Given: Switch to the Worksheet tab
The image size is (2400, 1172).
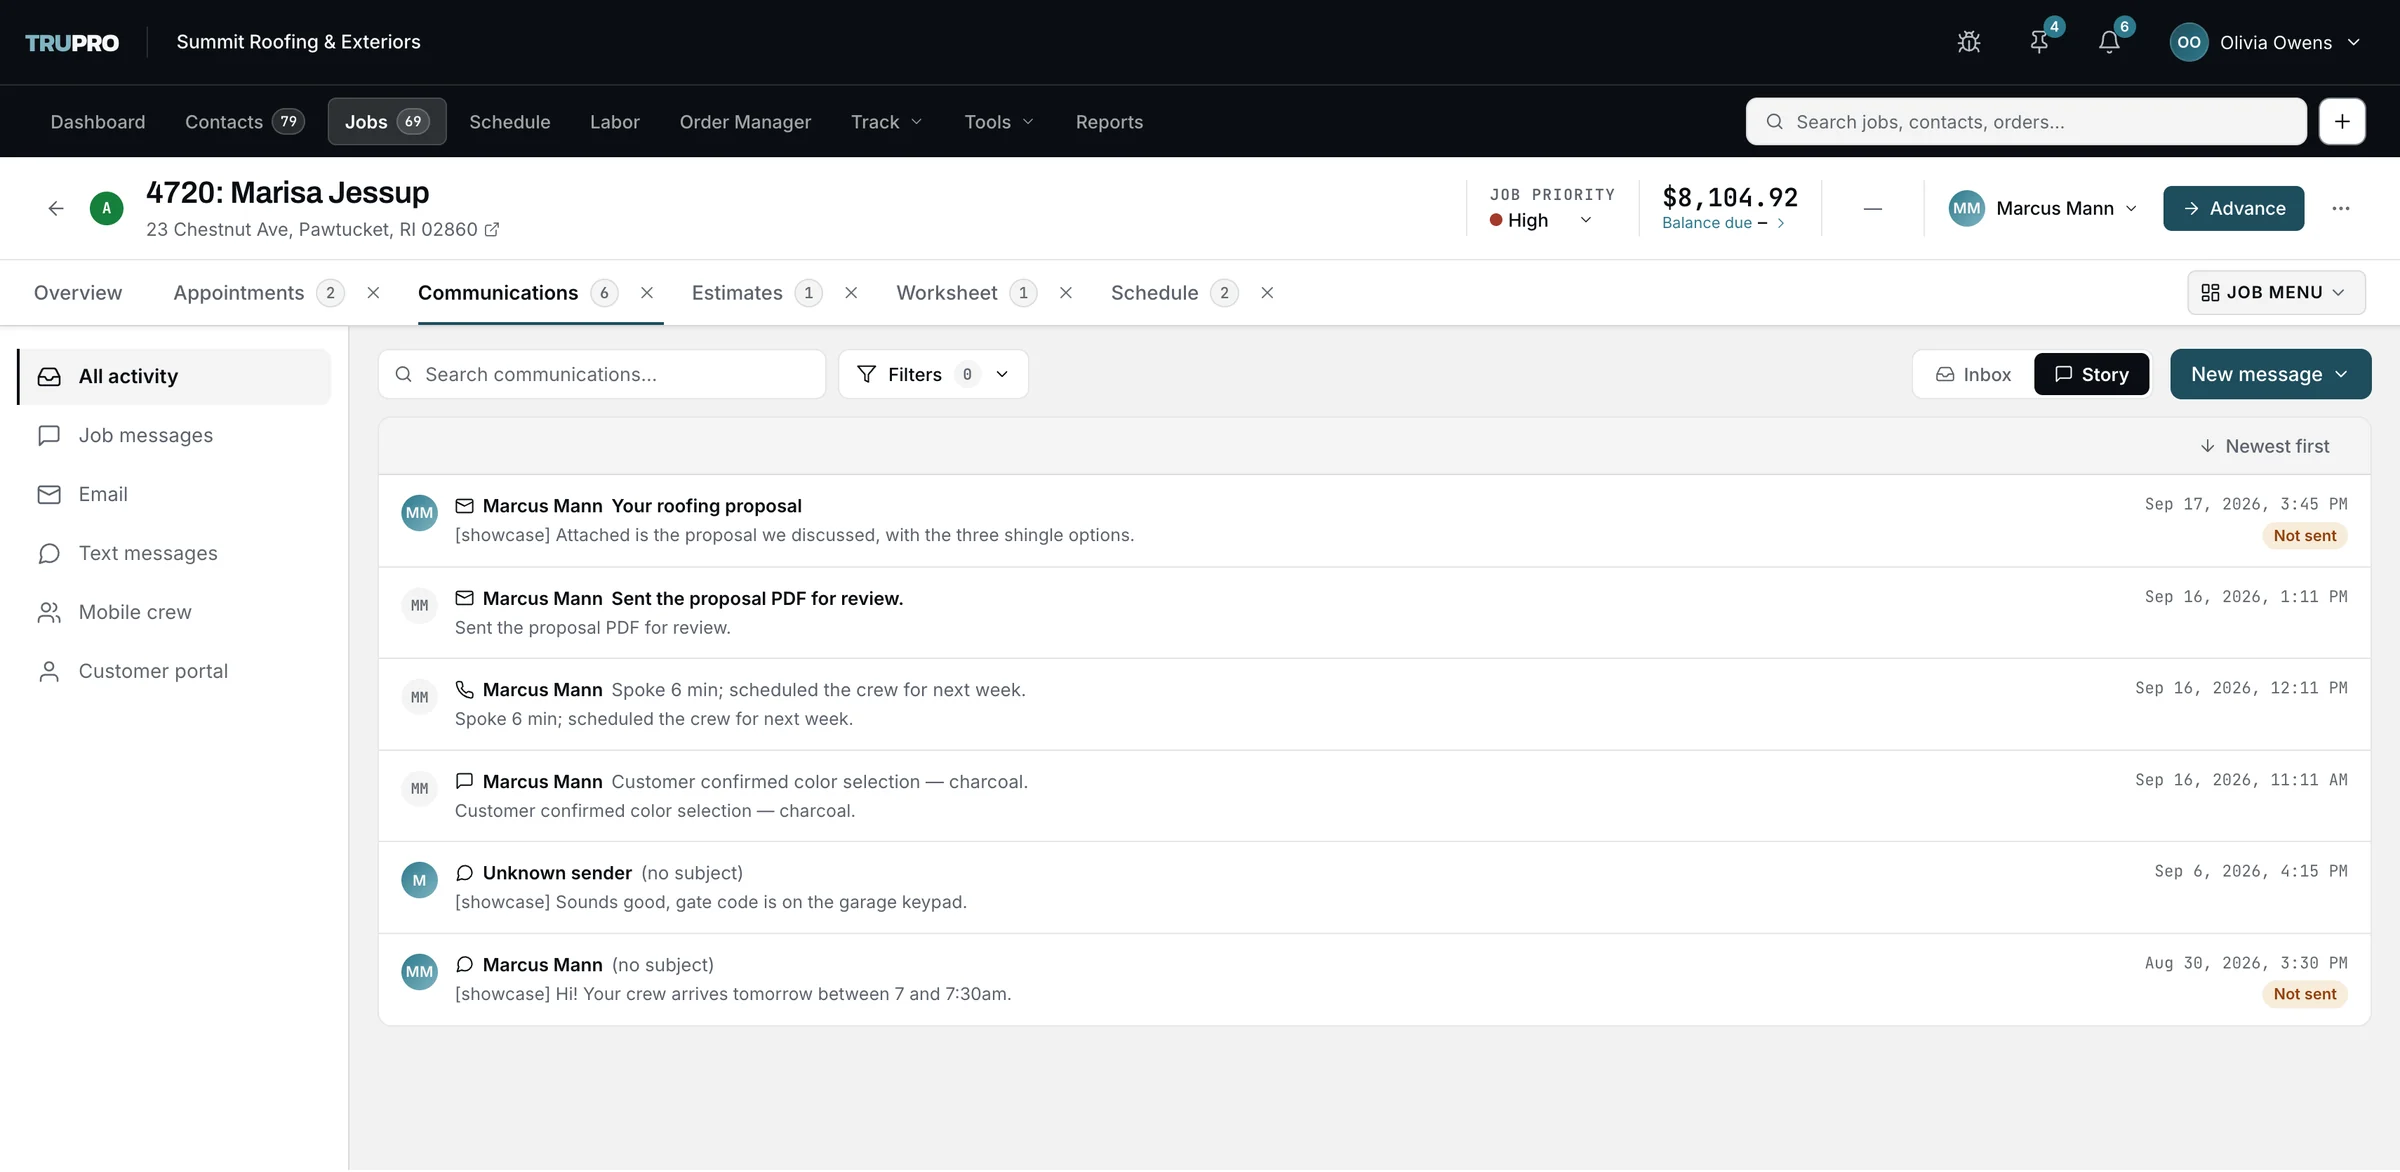Looking at the screenshot, I should click(x=966, y=293).
